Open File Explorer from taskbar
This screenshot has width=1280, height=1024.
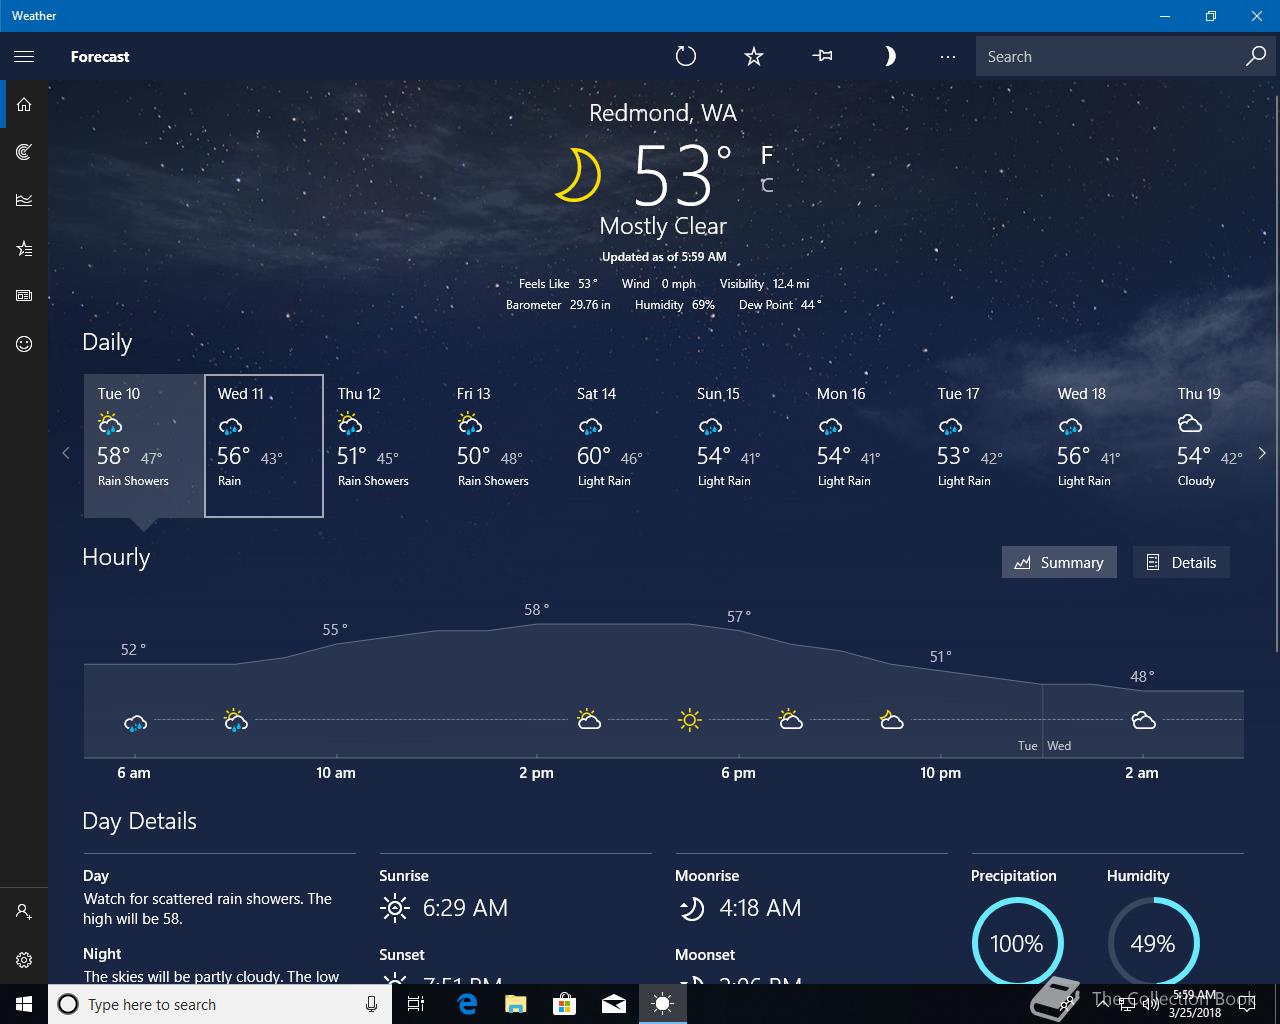[515, 1004]
